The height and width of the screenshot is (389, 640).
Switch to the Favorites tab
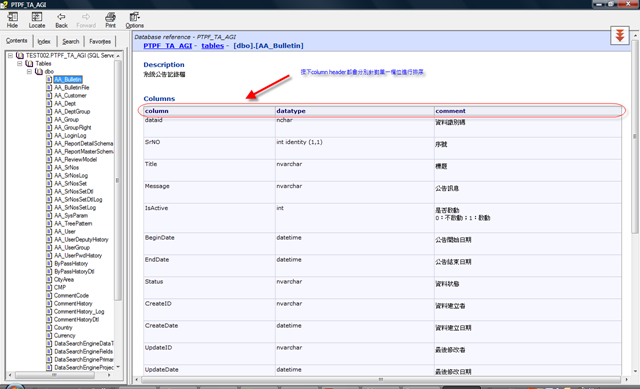coord(100,41)
